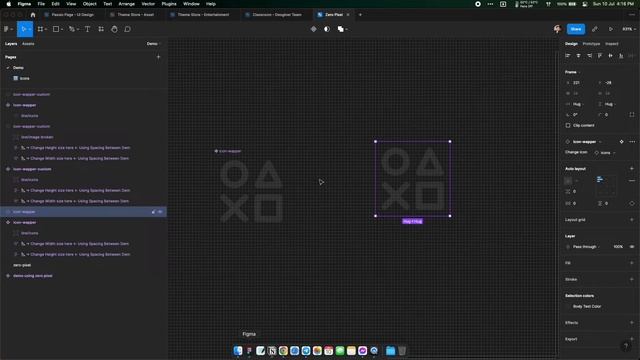This screenshot has width=640, height=360.
Task: Open the Arrange menu
Action: coord(127,4)
